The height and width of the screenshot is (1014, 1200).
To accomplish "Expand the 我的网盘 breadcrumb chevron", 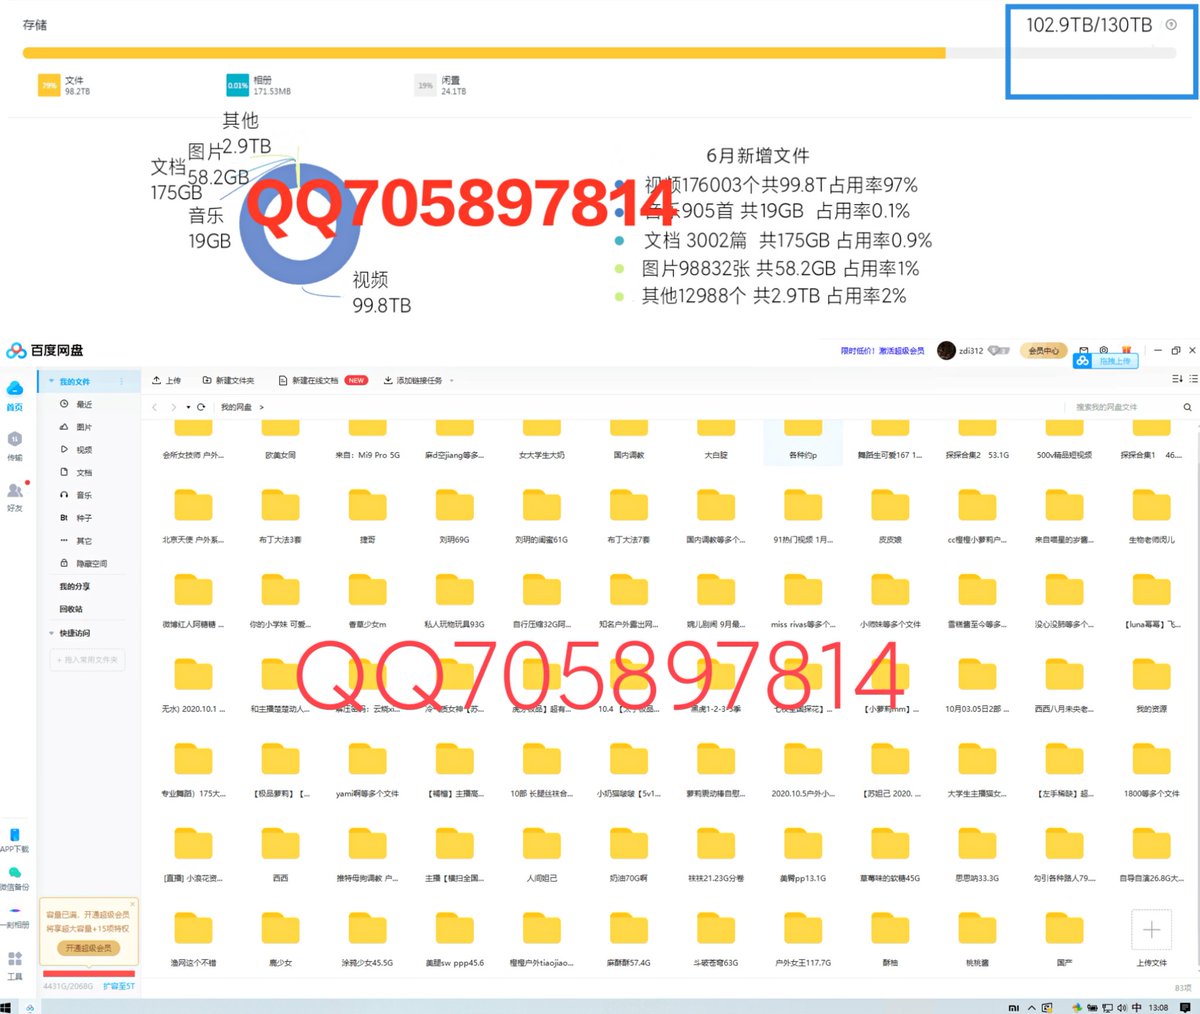I will click(x=262, y=408).
